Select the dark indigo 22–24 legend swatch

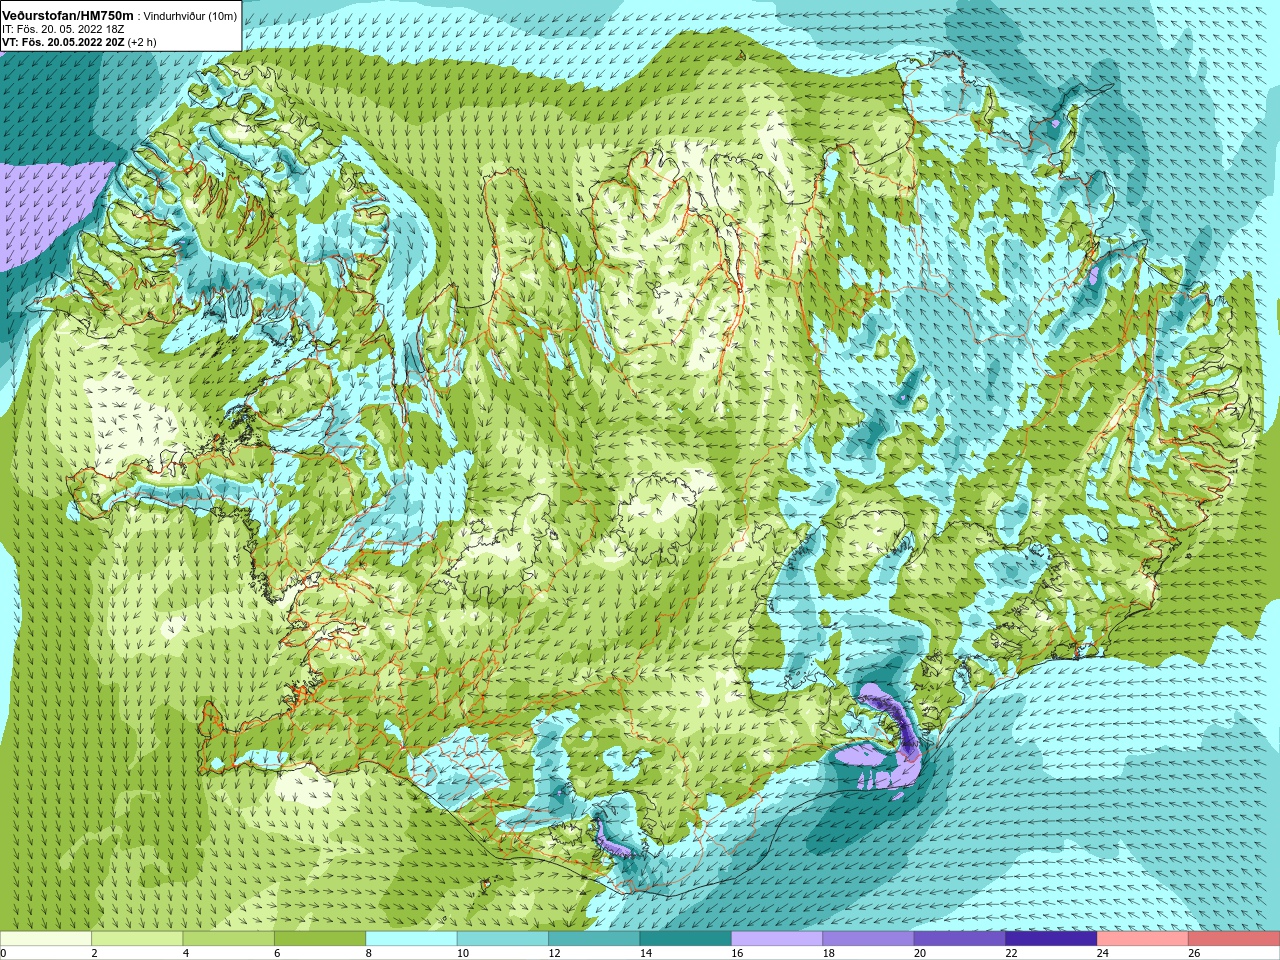coord(1052,939)
